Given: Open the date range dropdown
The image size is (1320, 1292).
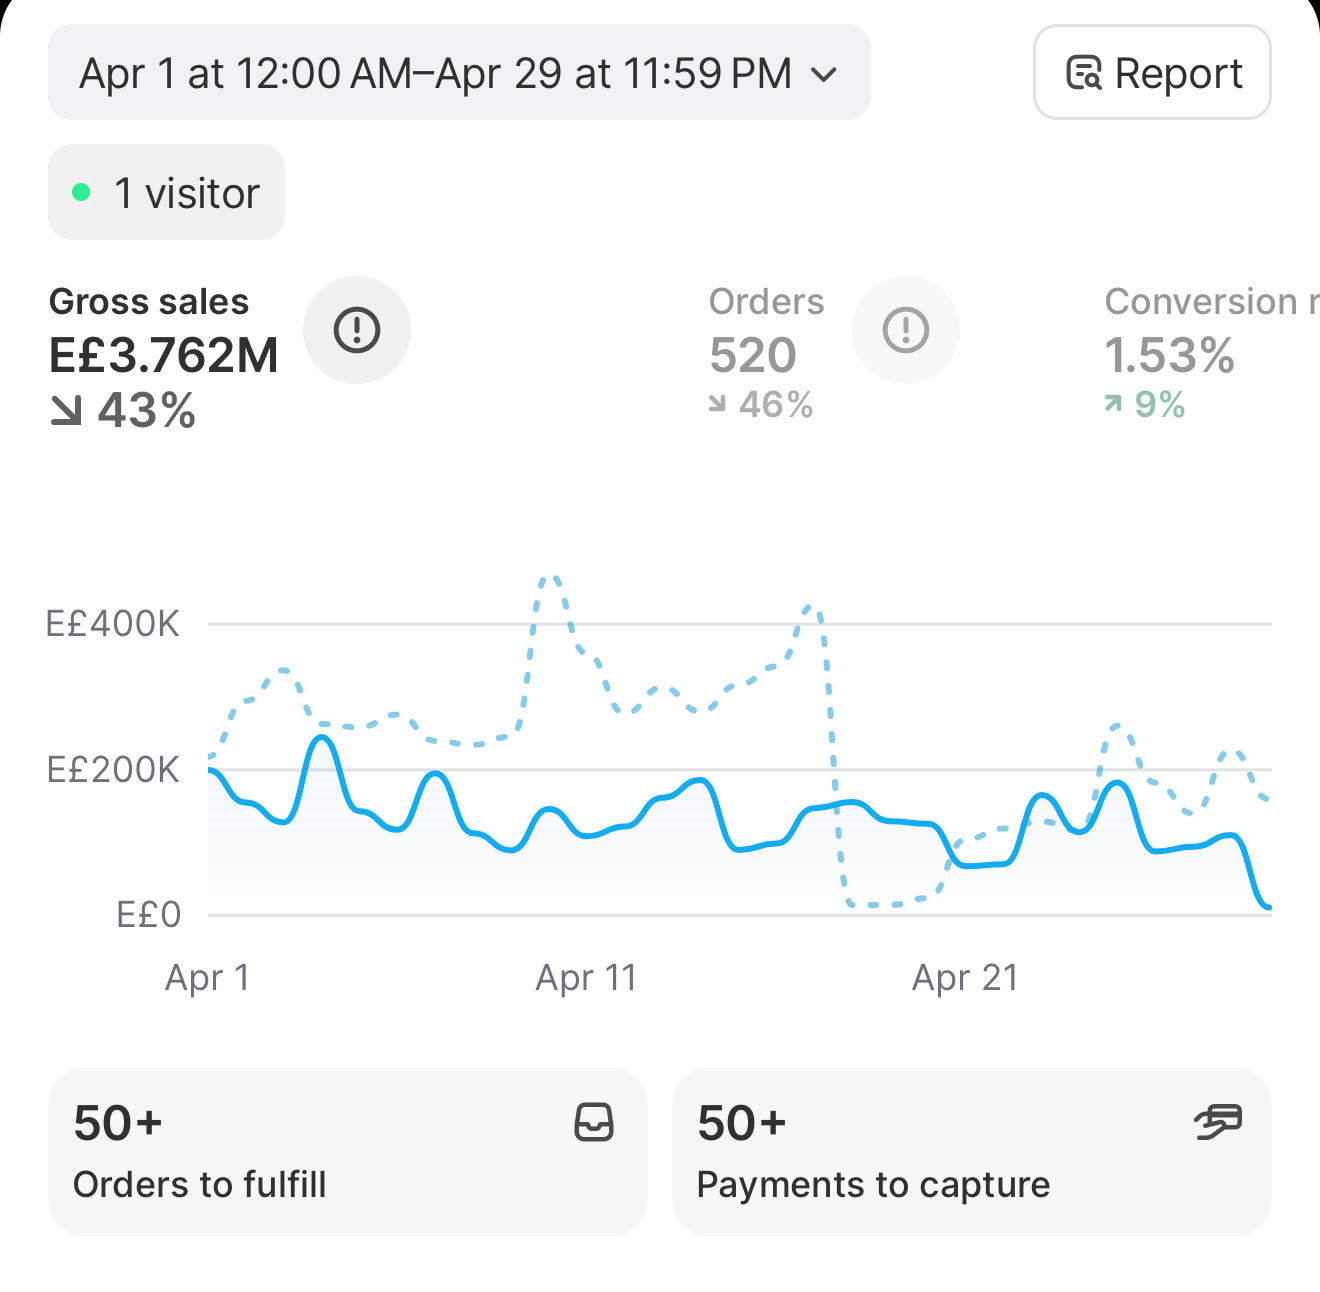Looking at the screenshot, I should pyautogui.click(x=459, y=72).
